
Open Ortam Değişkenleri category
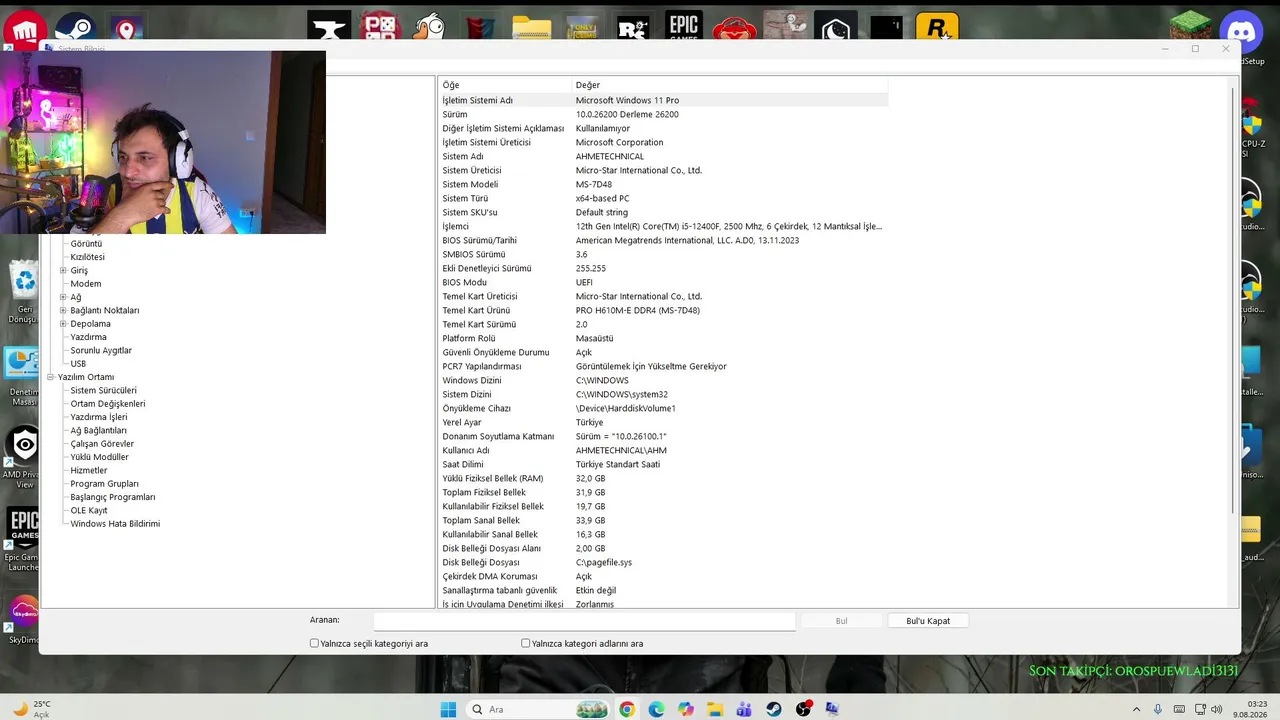point(107,404)
